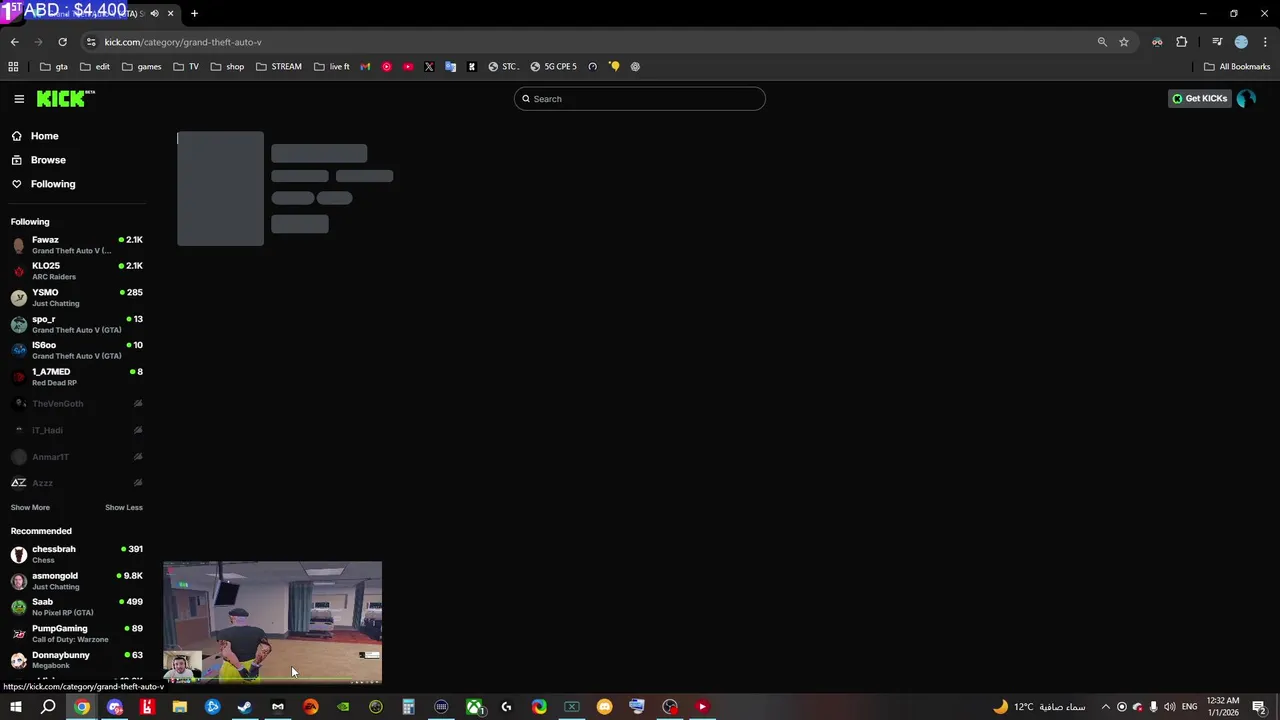1280x720 pixels.
Task: Open recommended channel asmongold
Action: tap(77, 581)
